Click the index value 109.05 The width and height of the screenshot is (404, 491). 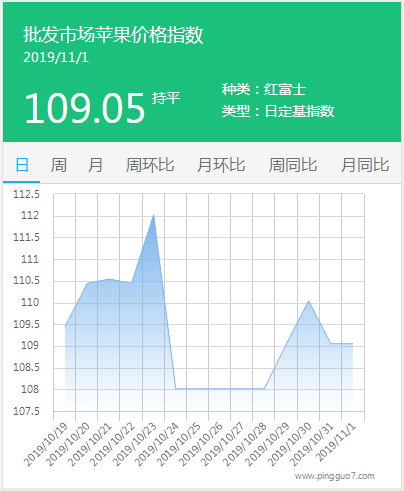pos(85,108)
